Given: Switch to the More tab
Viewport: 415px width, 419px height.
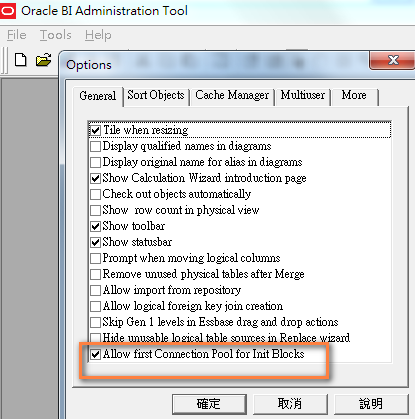Looking at the screenshot, I should pyautogui.click(x=354, y=95).
